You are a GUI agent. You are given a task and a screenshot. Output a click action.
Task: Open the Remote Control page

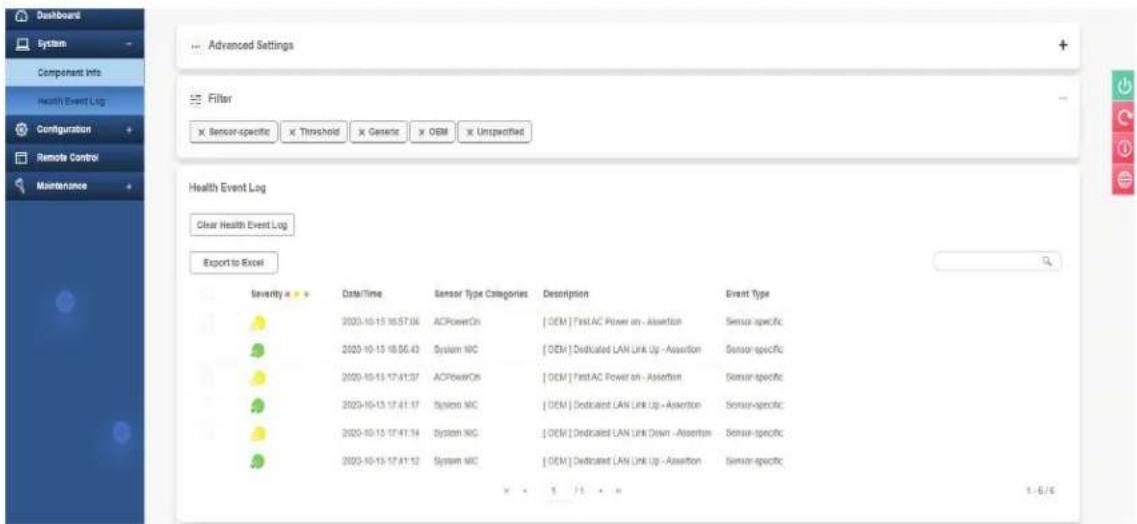73,157
